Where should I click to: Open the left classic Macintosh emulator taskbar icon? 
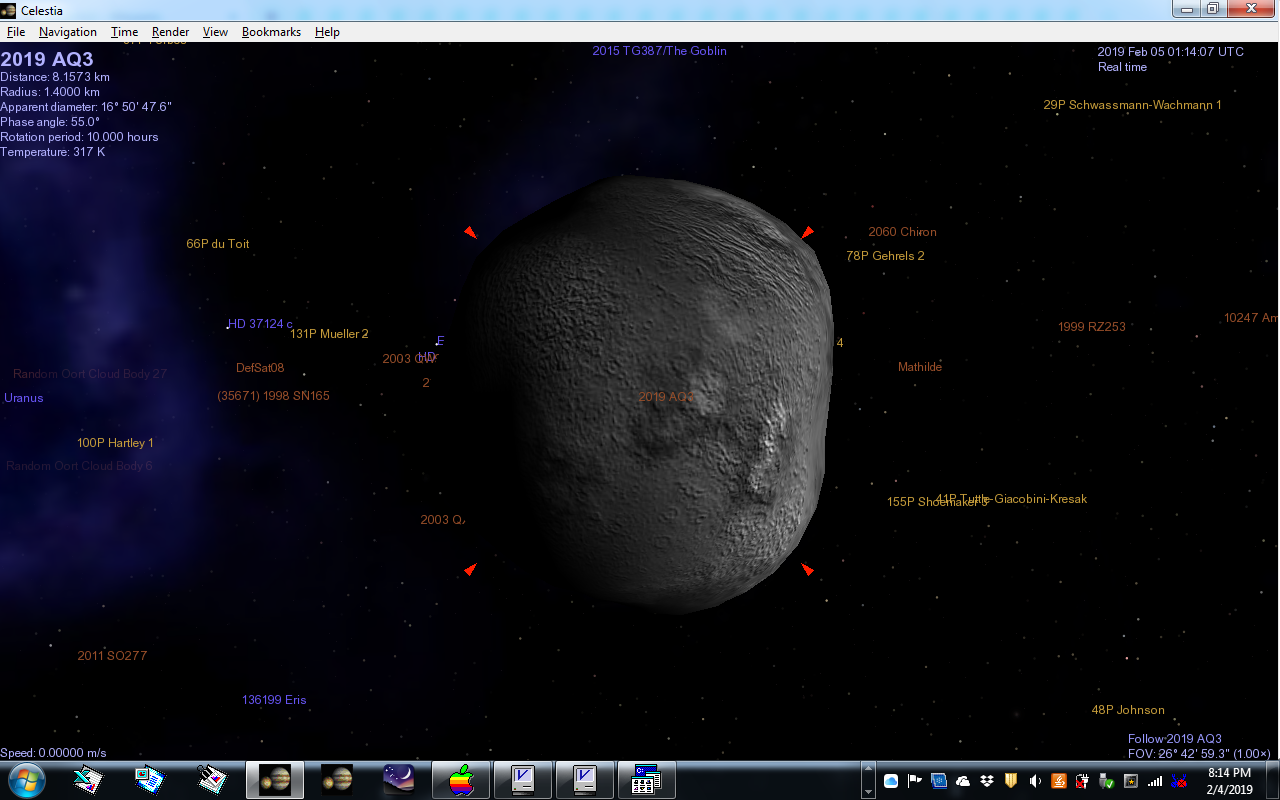pyautogui.click(x=523, y=779)
